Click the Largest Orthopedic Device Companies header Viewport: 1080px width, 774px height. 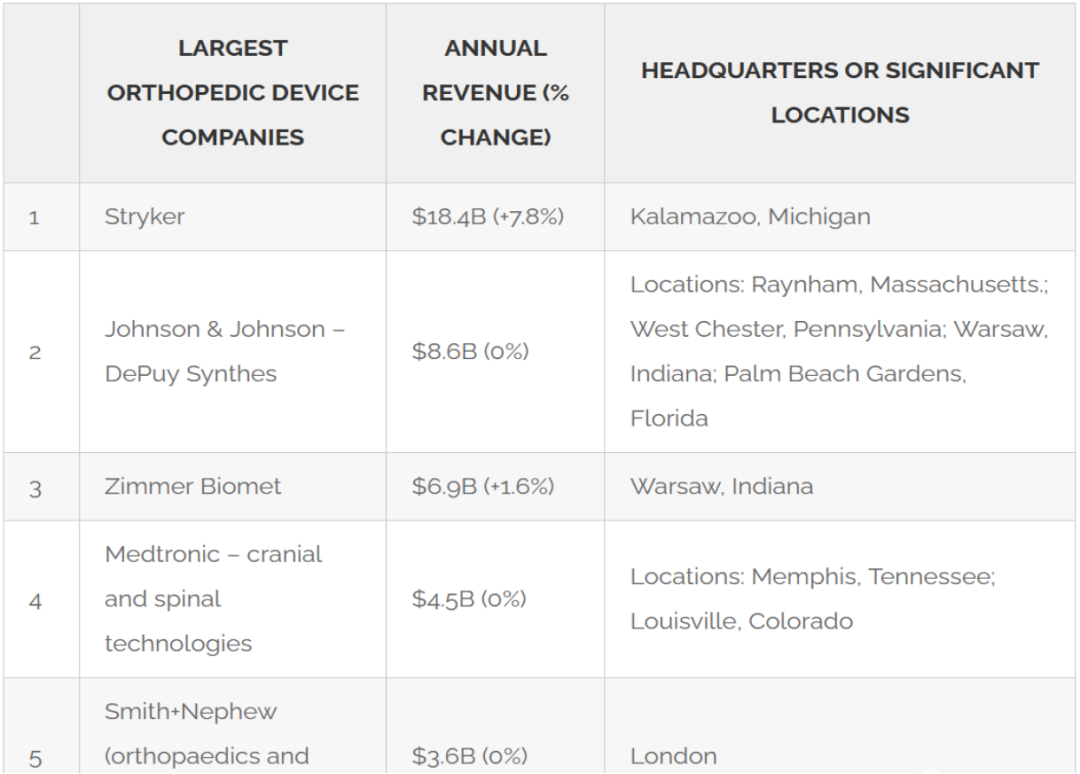click(x=233, y=93)
